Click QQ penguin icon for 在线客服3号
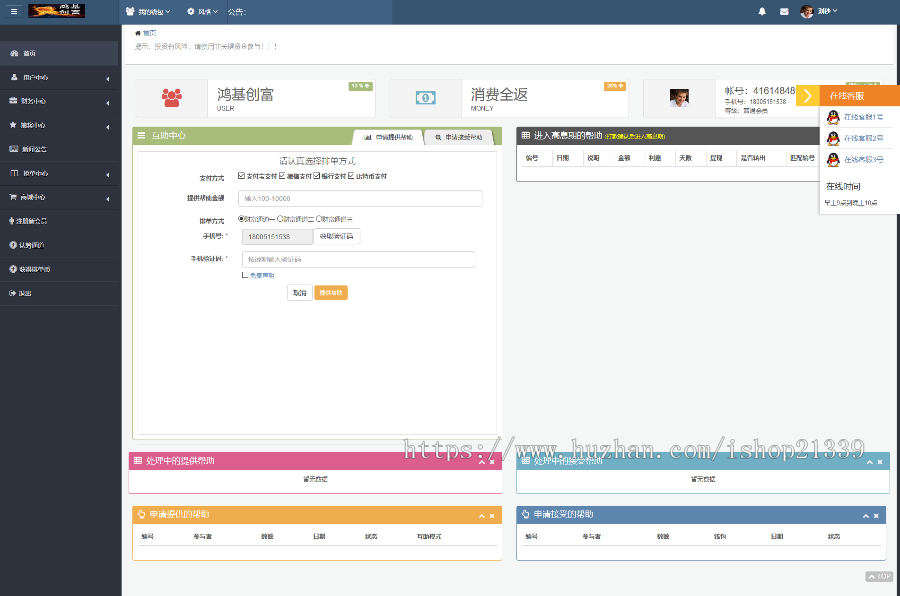This screenshot has width=900, height=596. [x=833, y=160]
